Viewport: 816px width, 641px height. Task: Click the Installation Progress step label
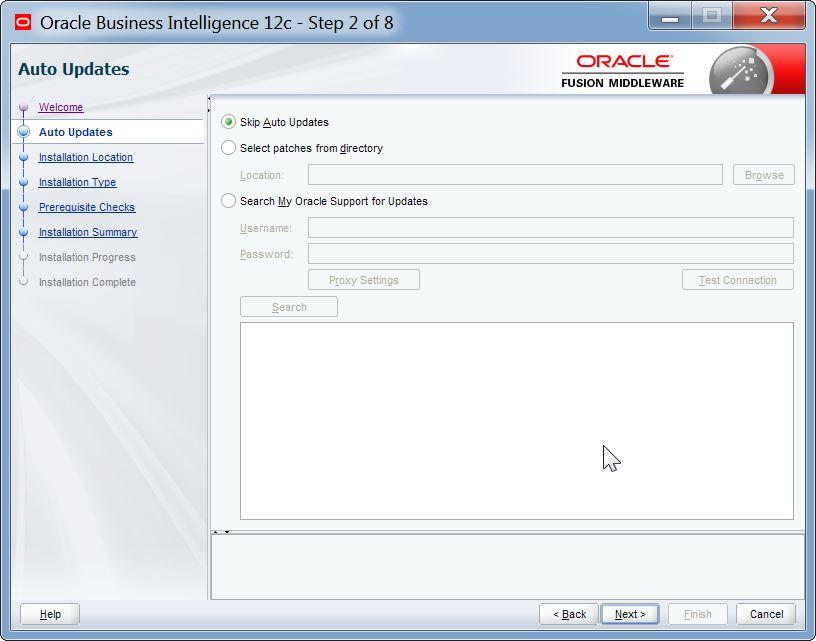point(87,257)
